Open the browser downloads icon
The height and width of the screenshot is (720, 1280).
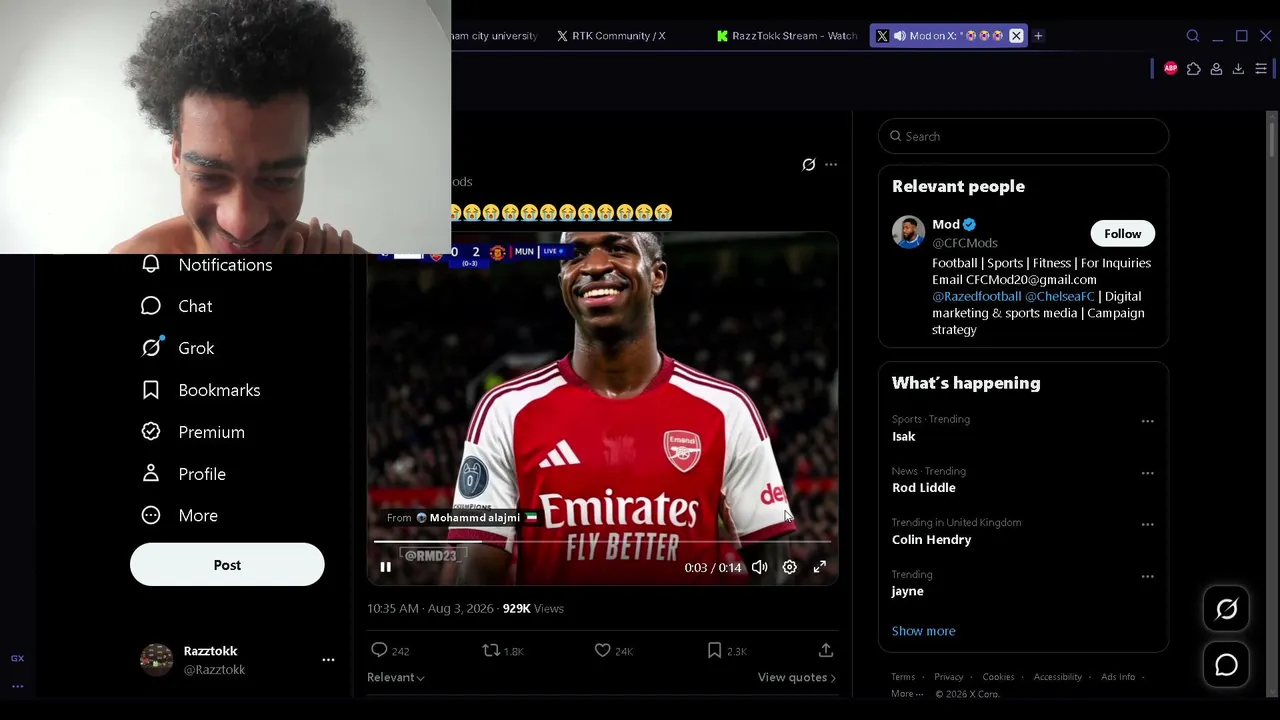pos(1238,69)
